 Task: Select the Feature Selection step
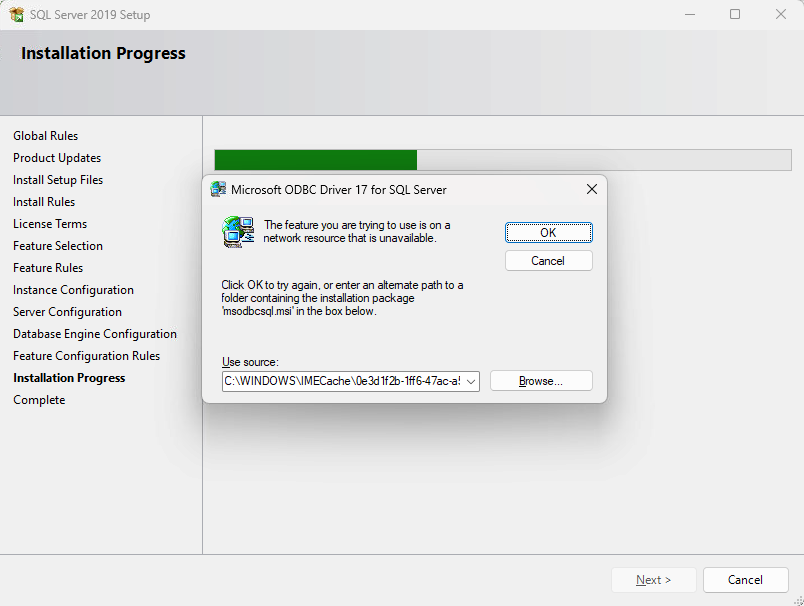(x=58, y=246)
